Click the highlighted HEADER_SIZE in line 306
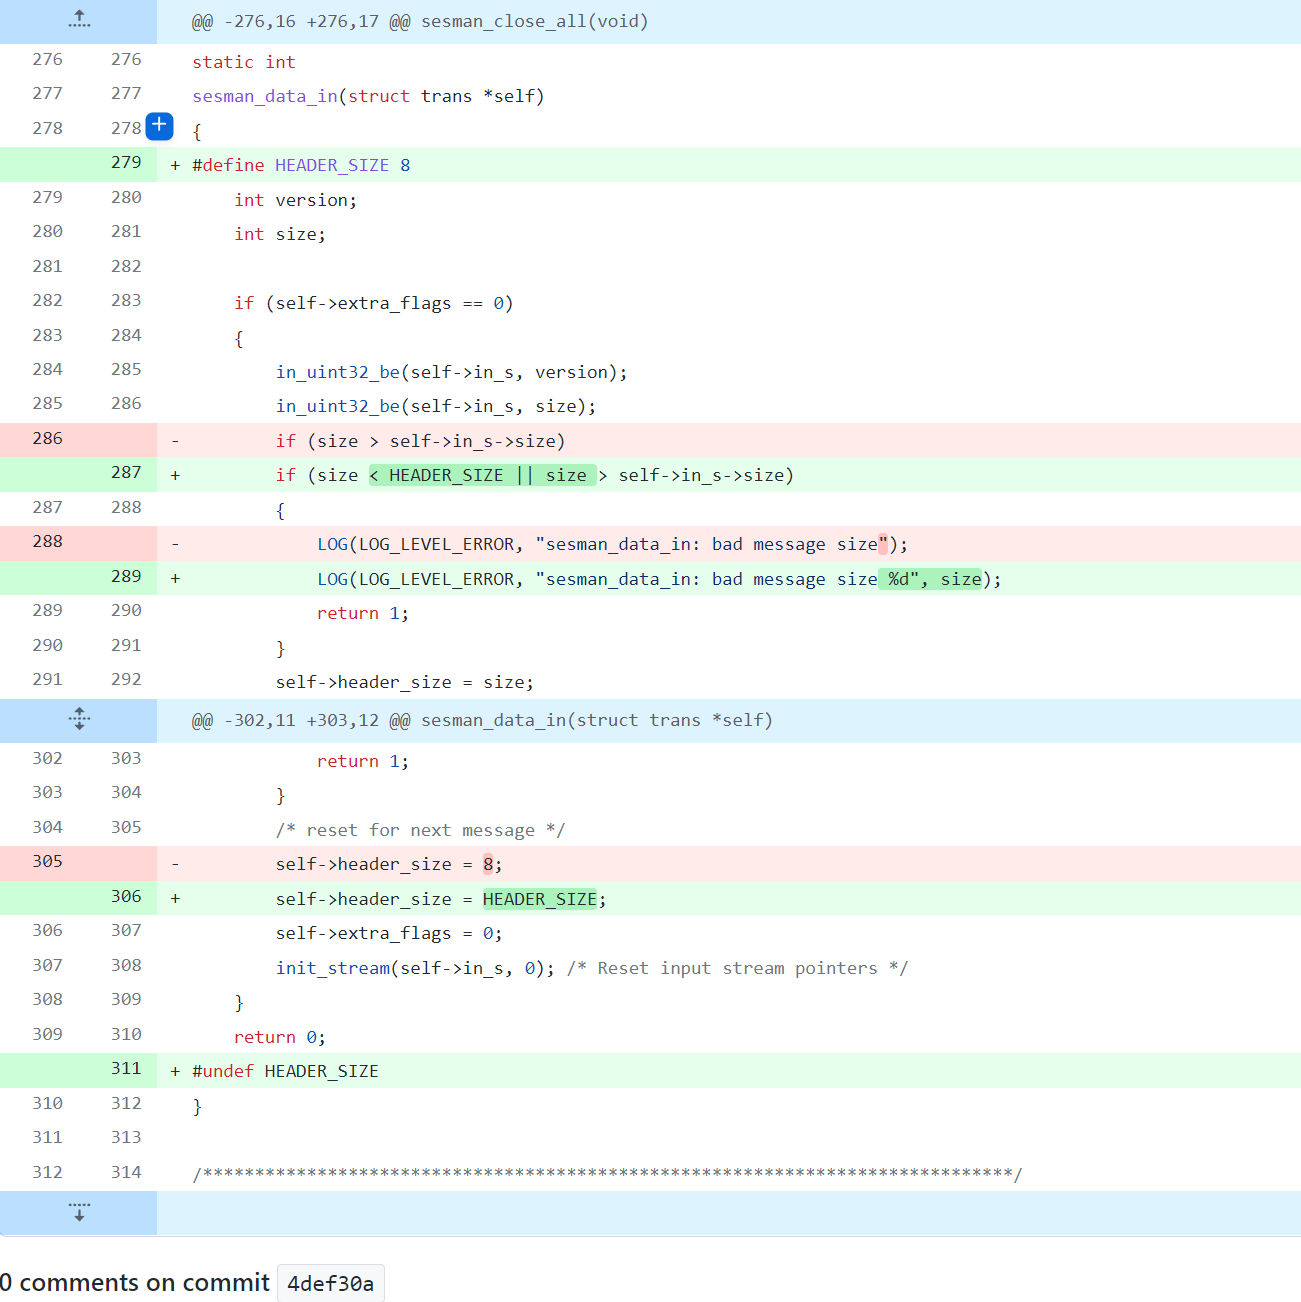 (539, 899)
